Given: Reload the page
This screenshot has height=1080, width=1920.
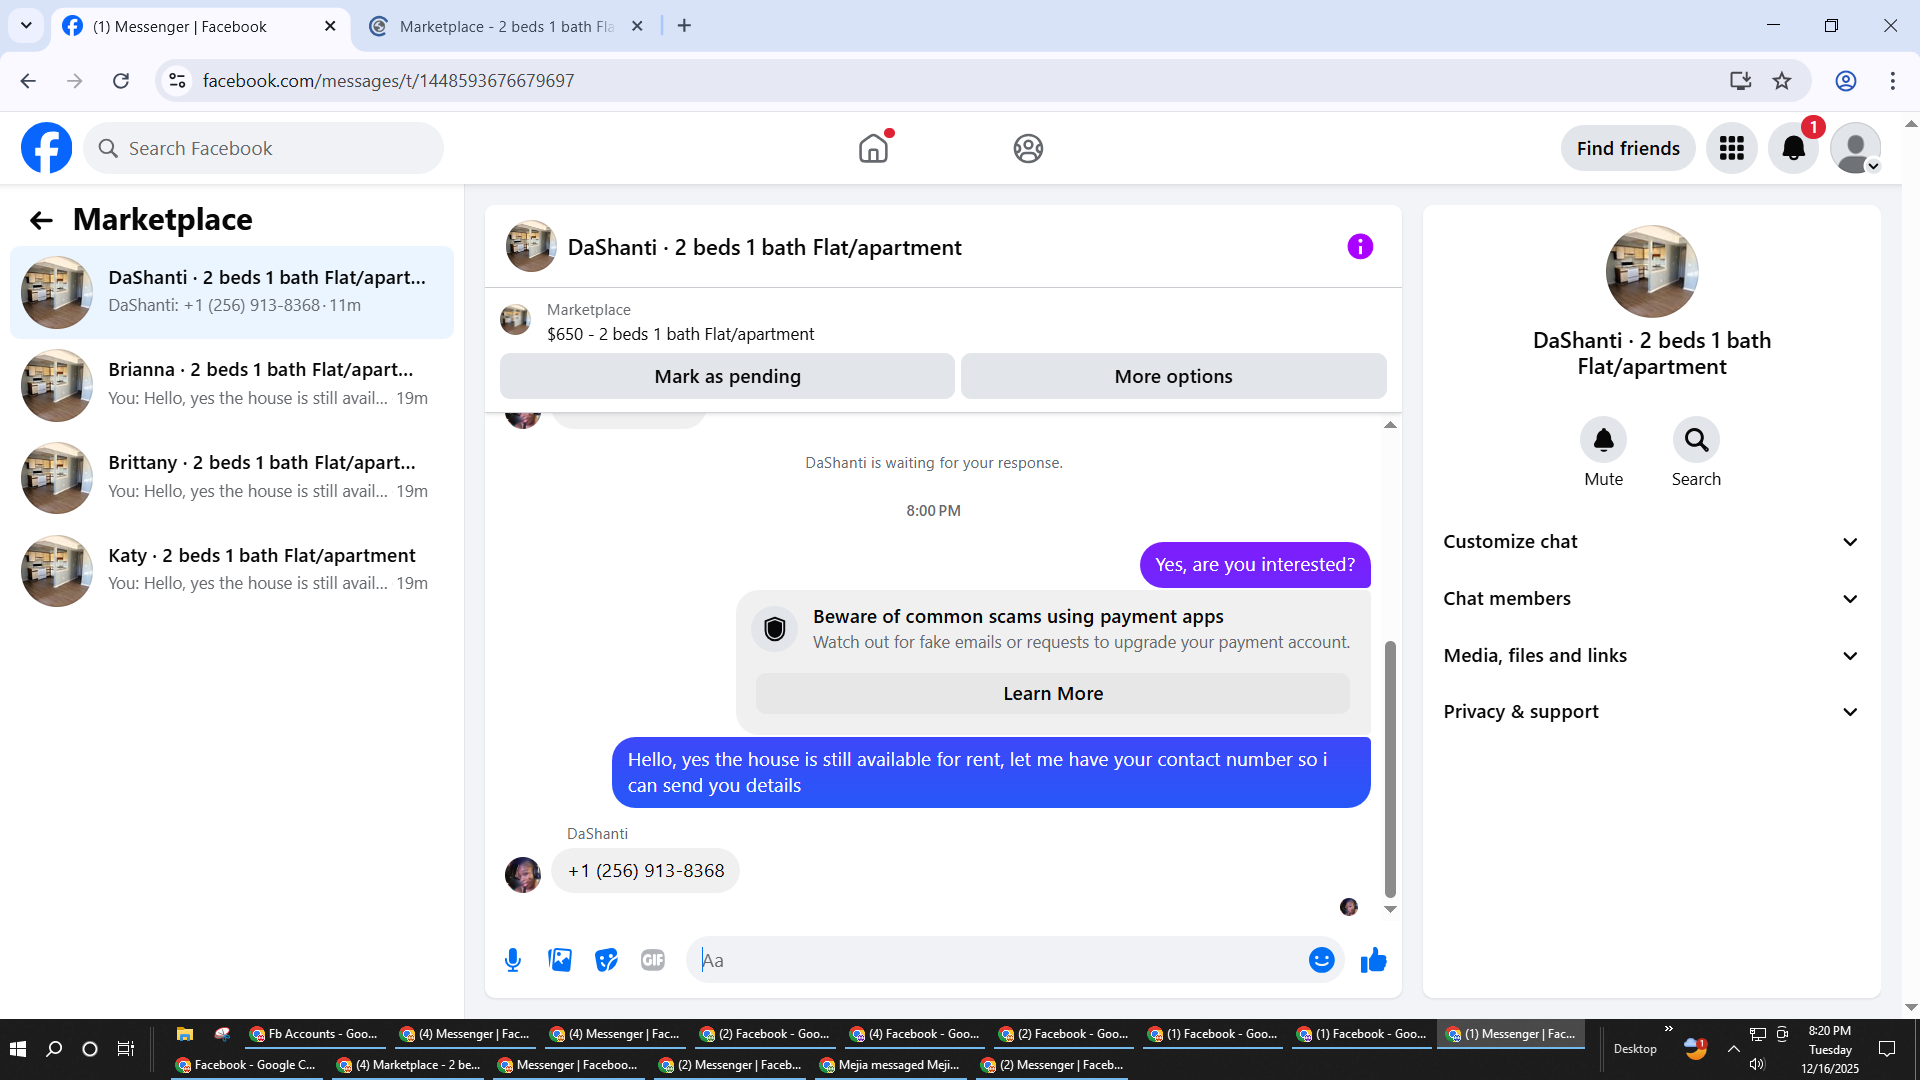Looking at the screenshot, I should tap(121, 81).
